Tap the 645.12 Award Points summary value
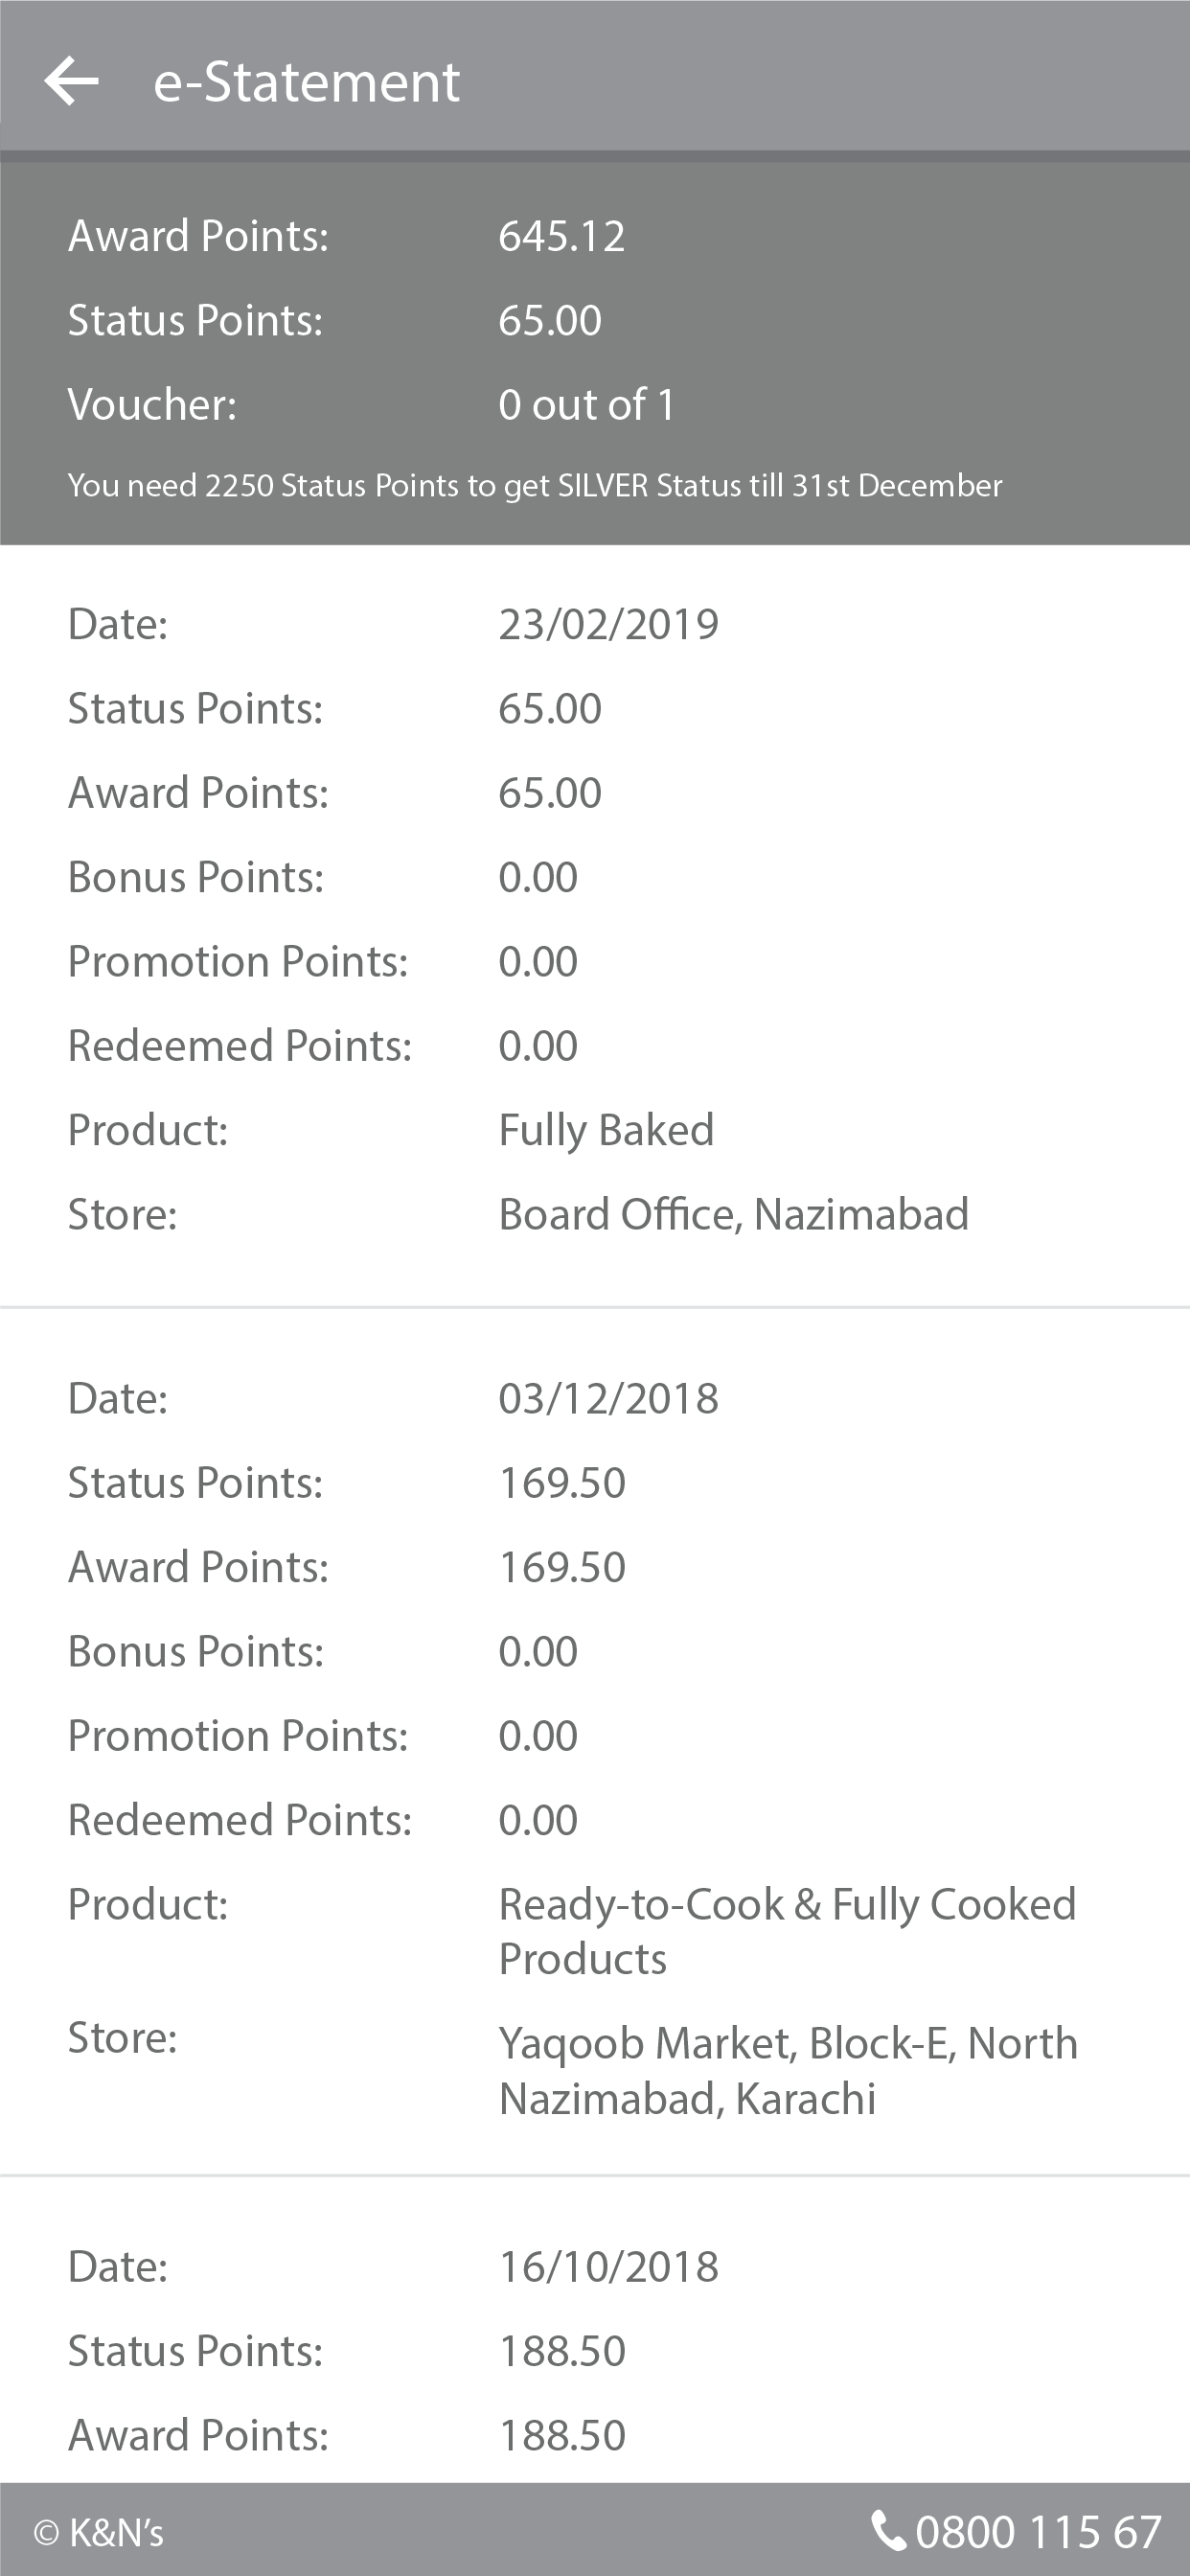 tap(561, 237)
